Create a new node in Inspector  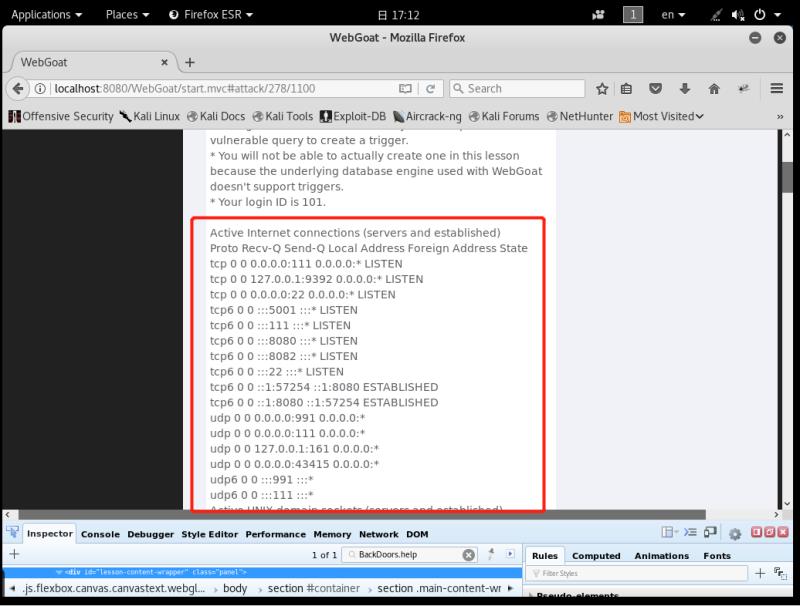pos(14,554)
